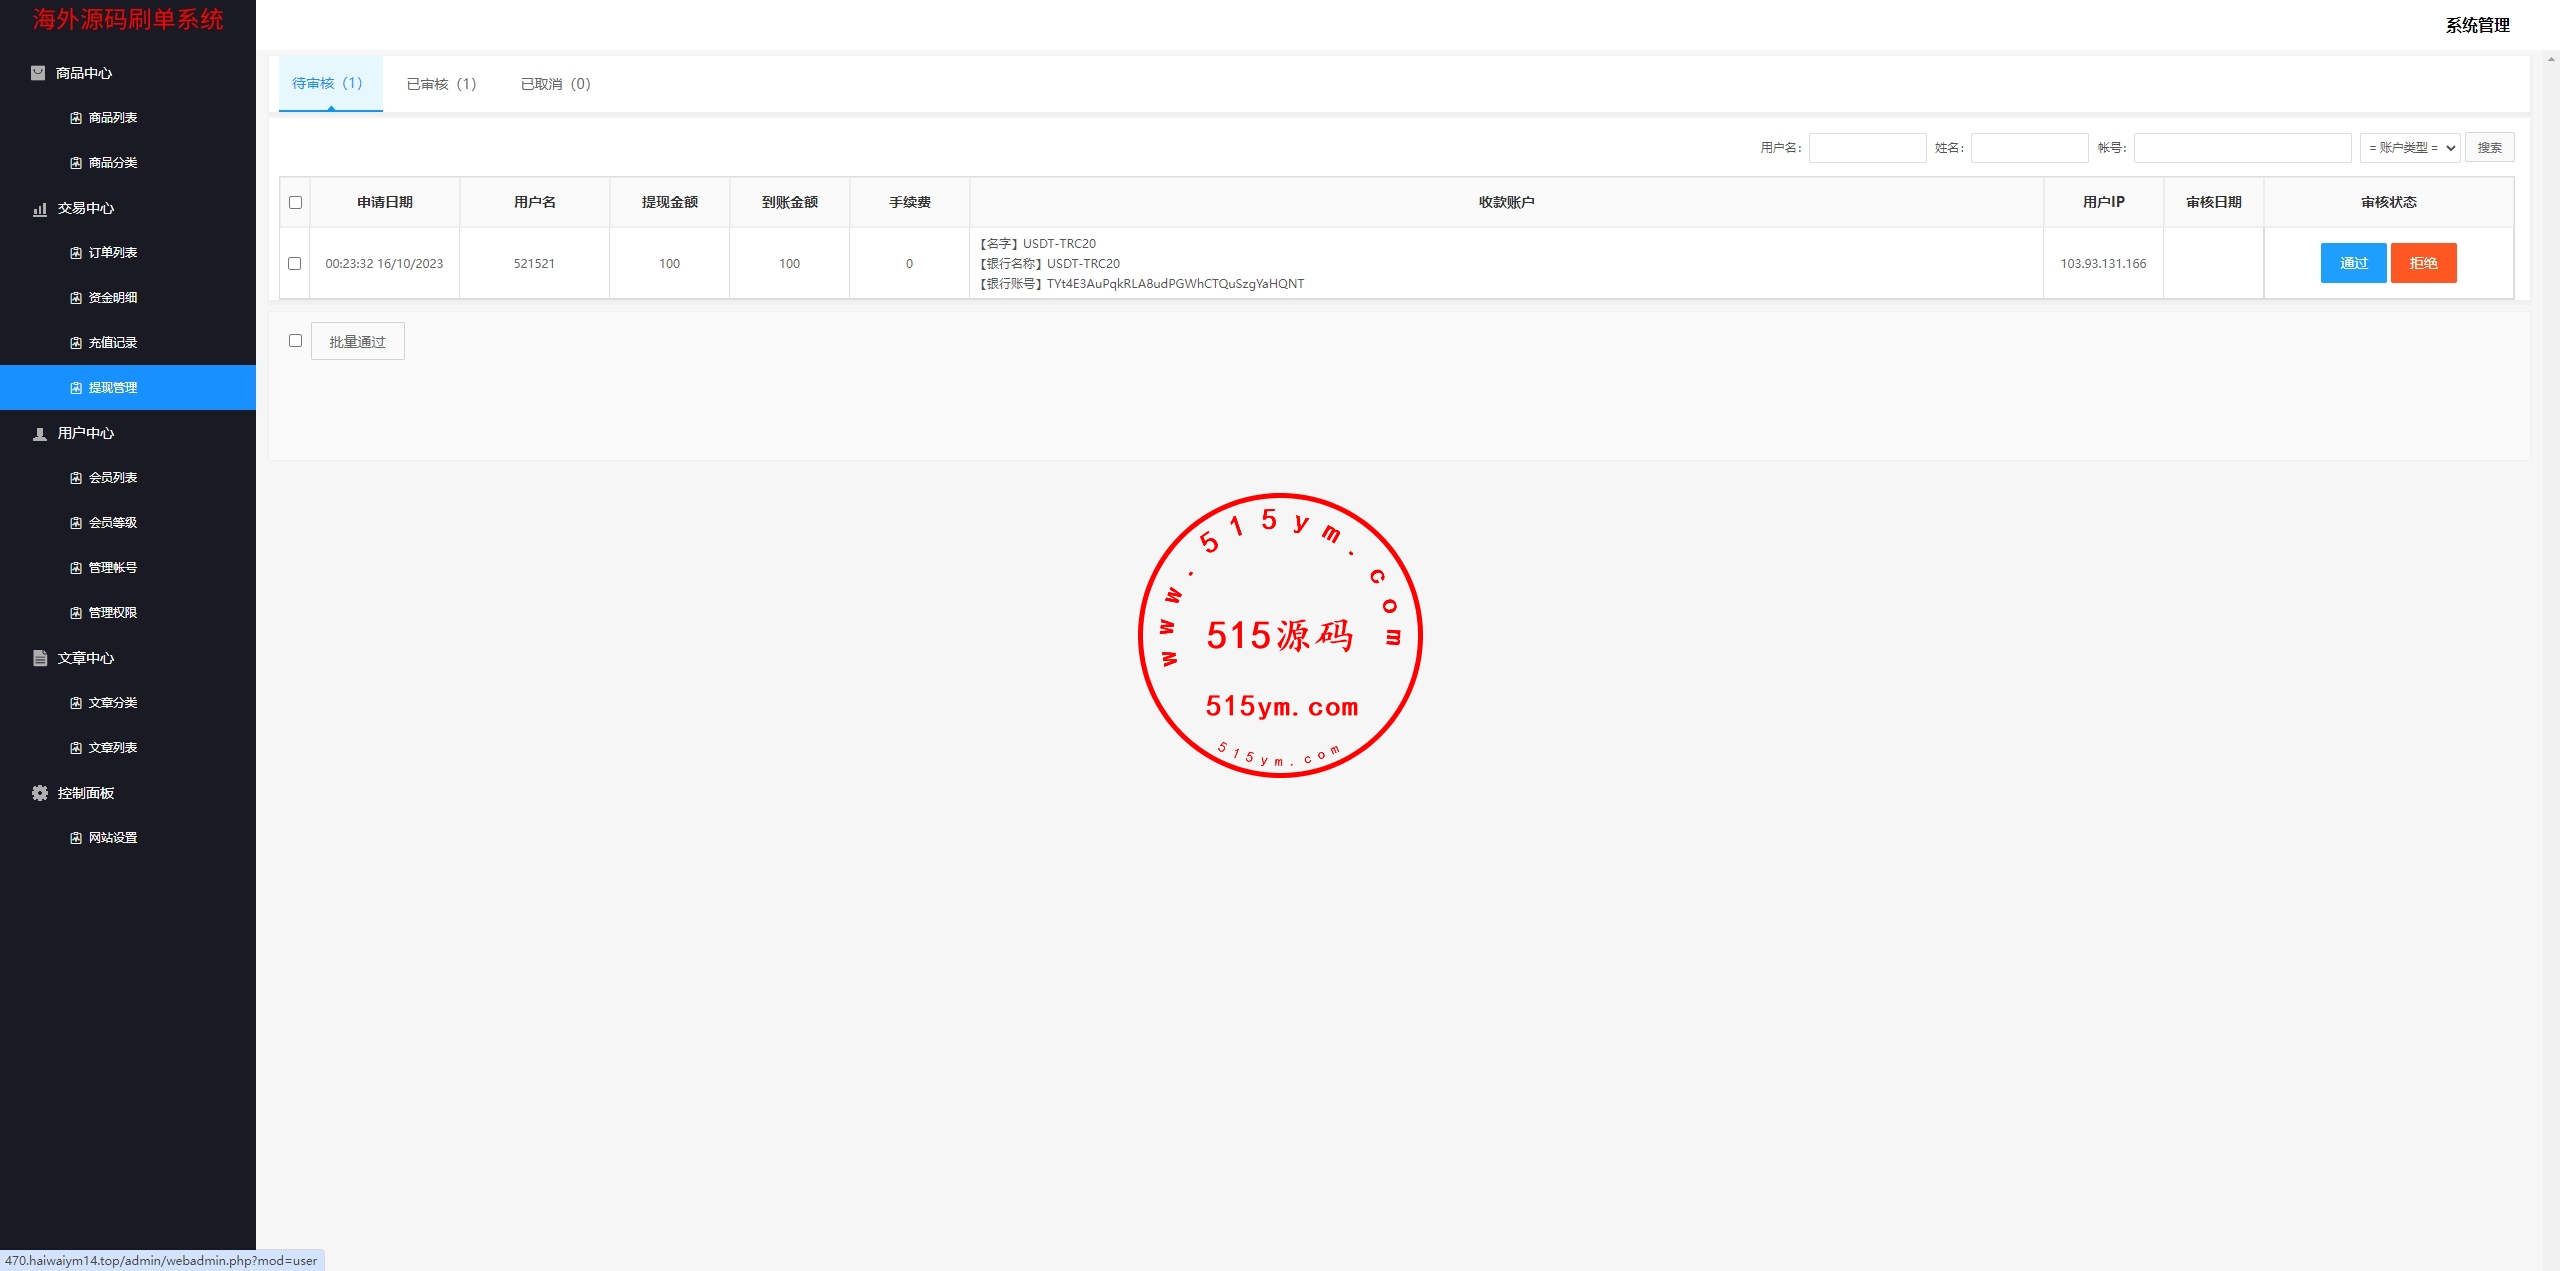Click icon beside 网站设置 menu entry

coord(76,838)
